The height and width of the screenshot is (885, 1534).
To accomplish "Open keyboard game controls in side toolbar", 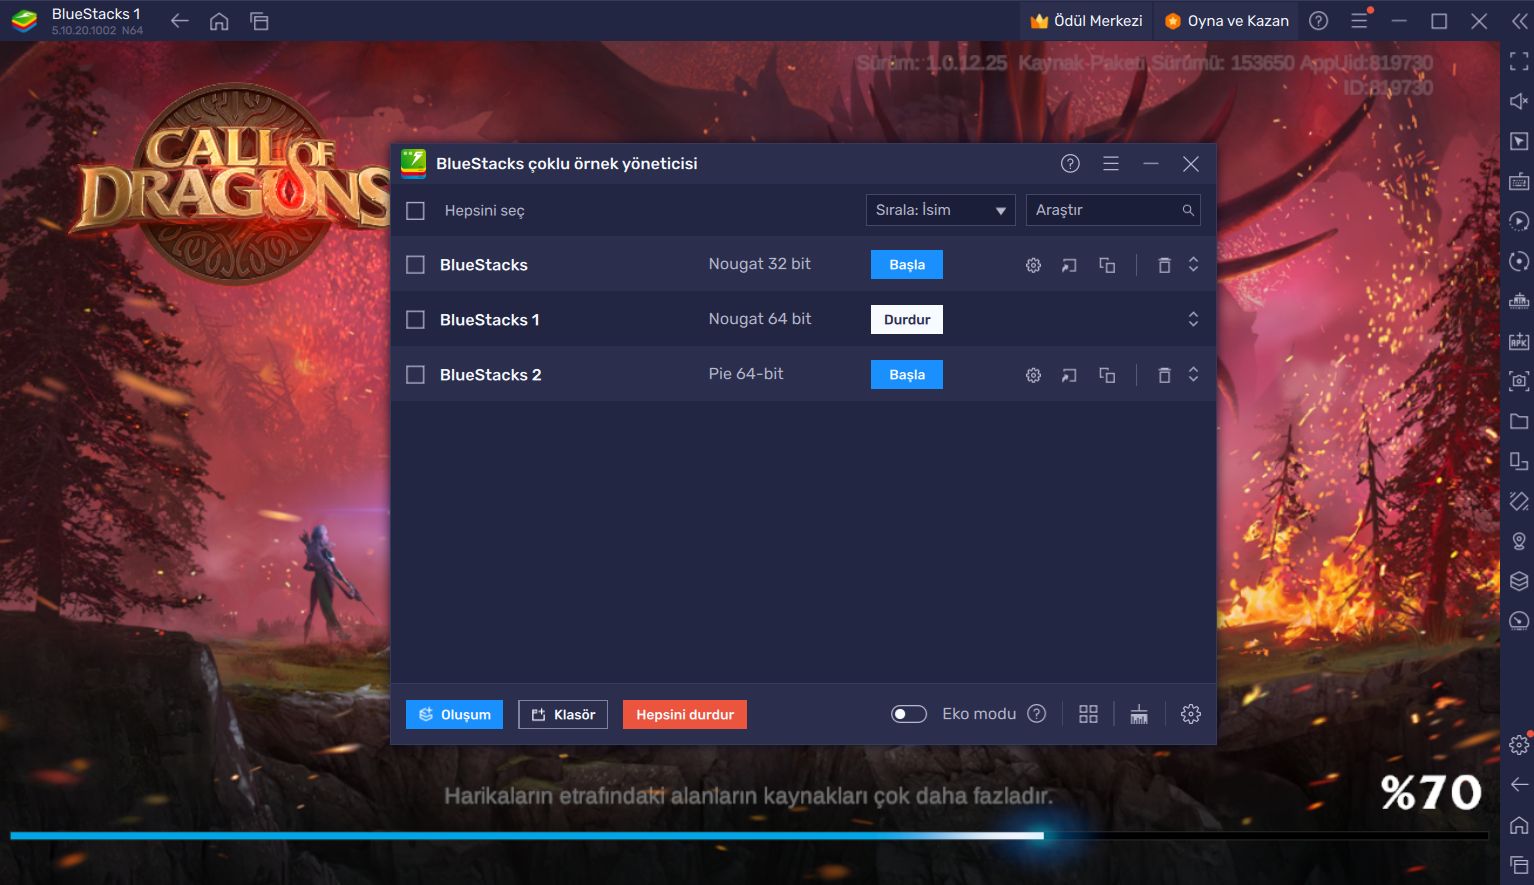I will pyautogui.click(x=1519, y=181).
